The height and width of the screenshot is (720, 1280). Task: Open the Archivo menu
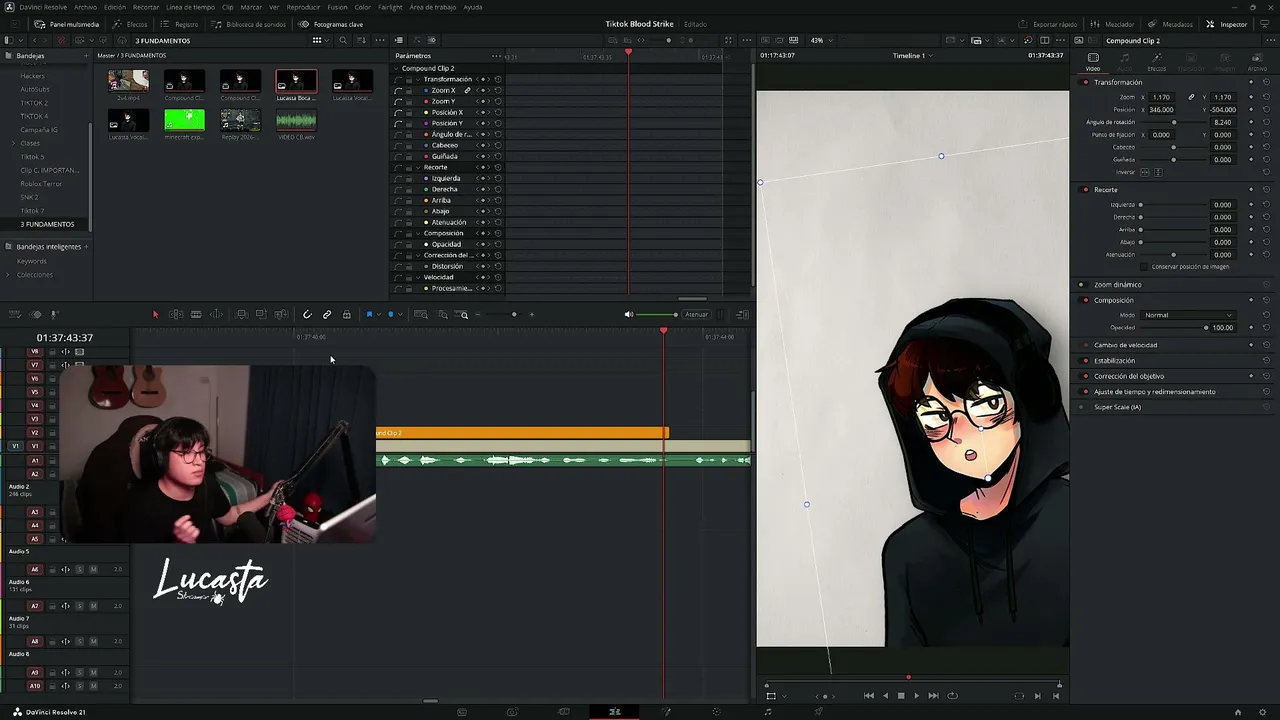coord(86,7)
